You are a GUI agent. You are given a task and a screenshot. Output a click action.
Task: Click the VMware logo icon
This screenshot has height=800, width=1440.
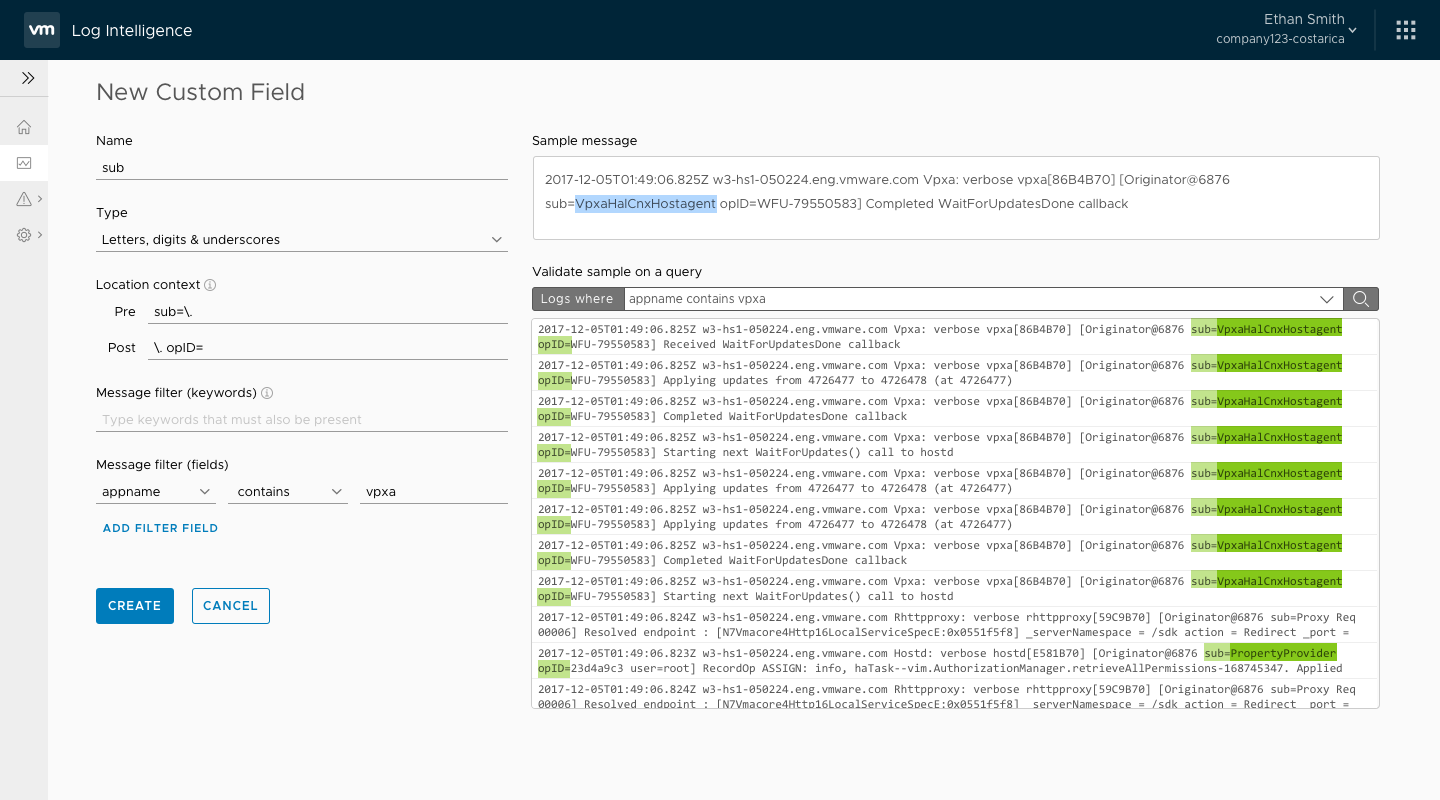41,30
